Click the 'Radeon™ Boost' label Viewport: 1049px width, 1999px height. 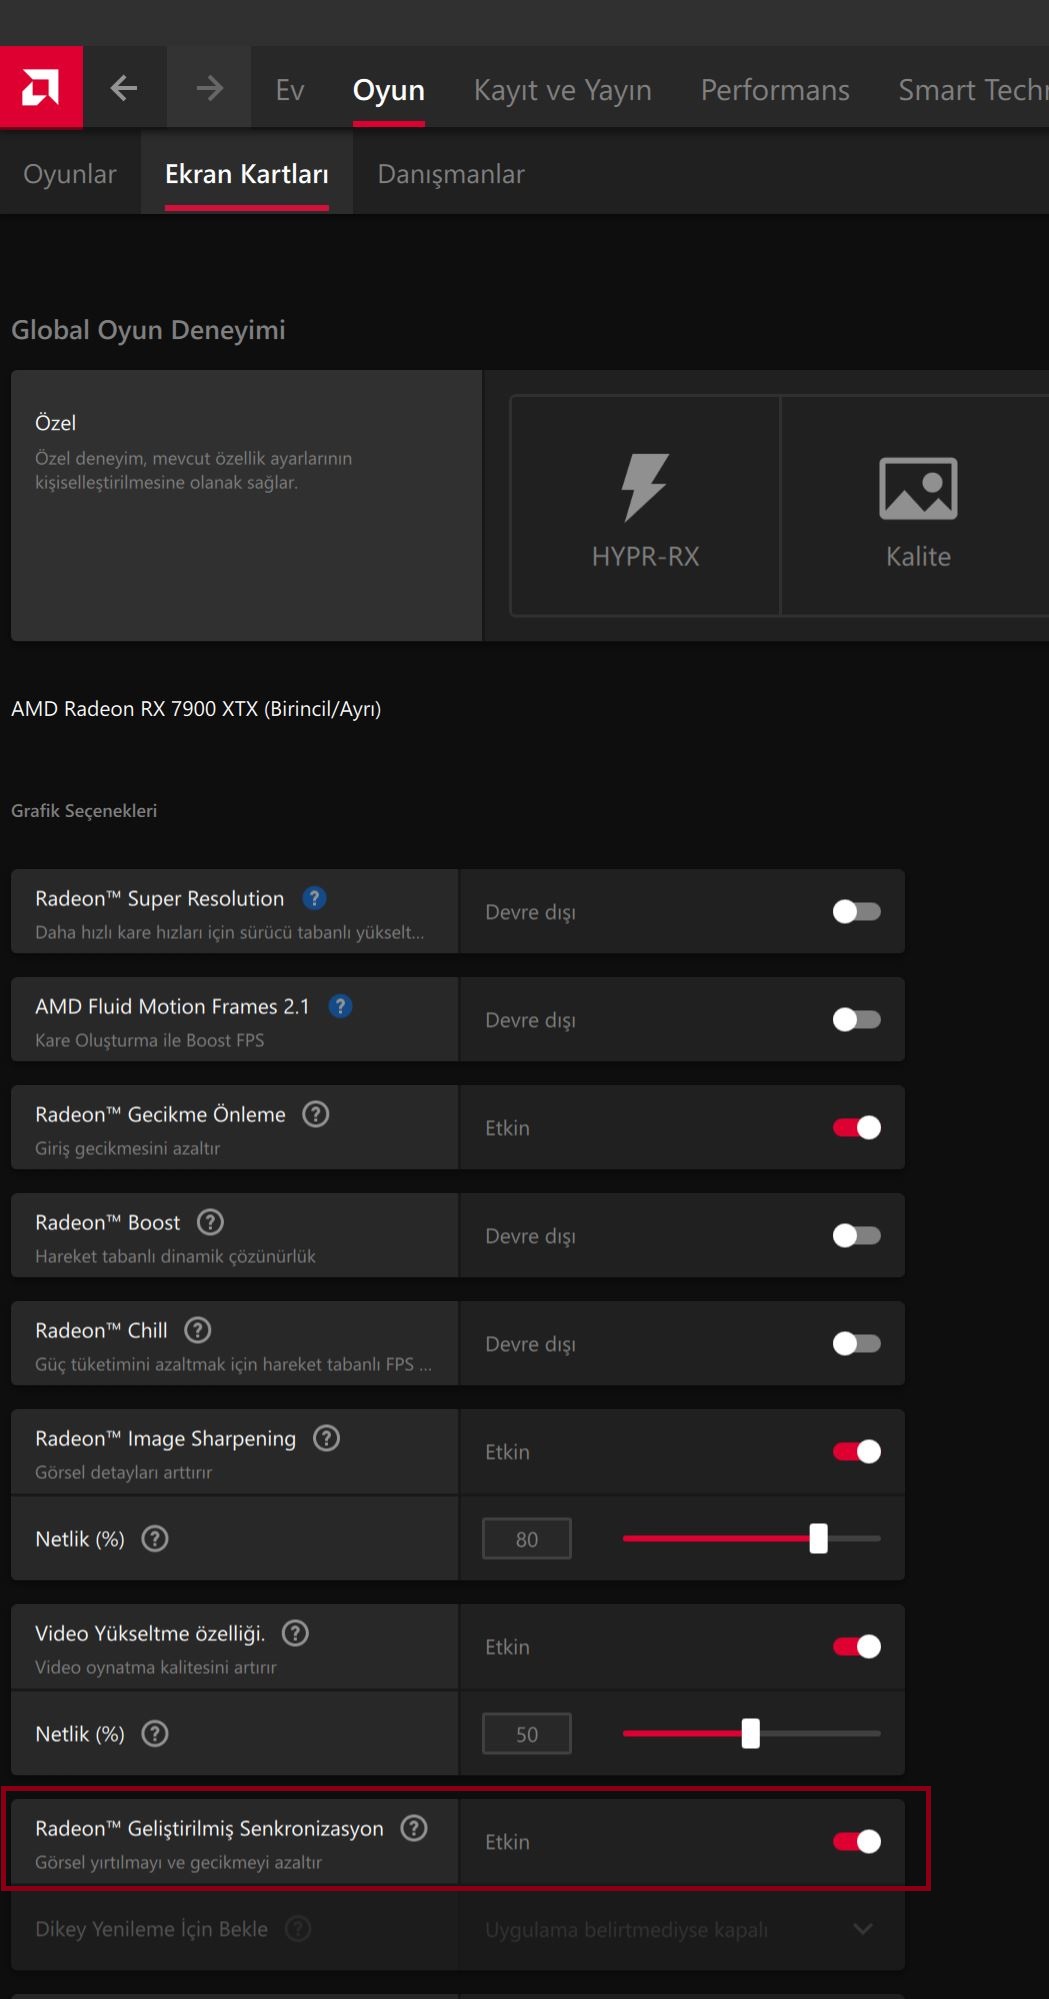pos(108,1223)
